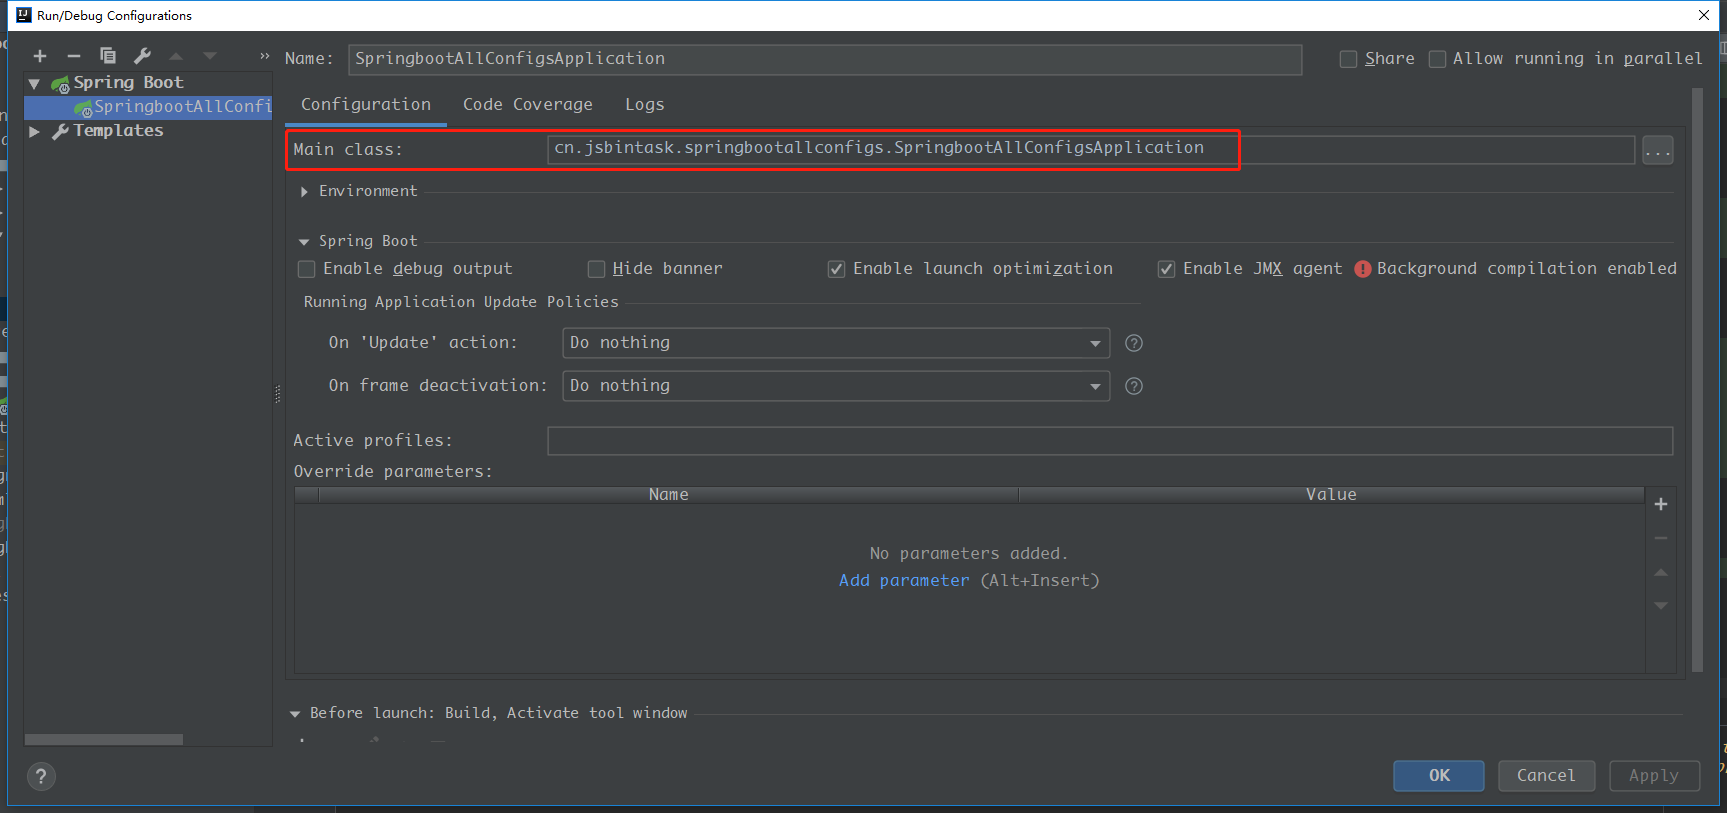This screenshot has height=813, width=1727.
Task: Check Enable debug output
Action: [x=307, y=269]
